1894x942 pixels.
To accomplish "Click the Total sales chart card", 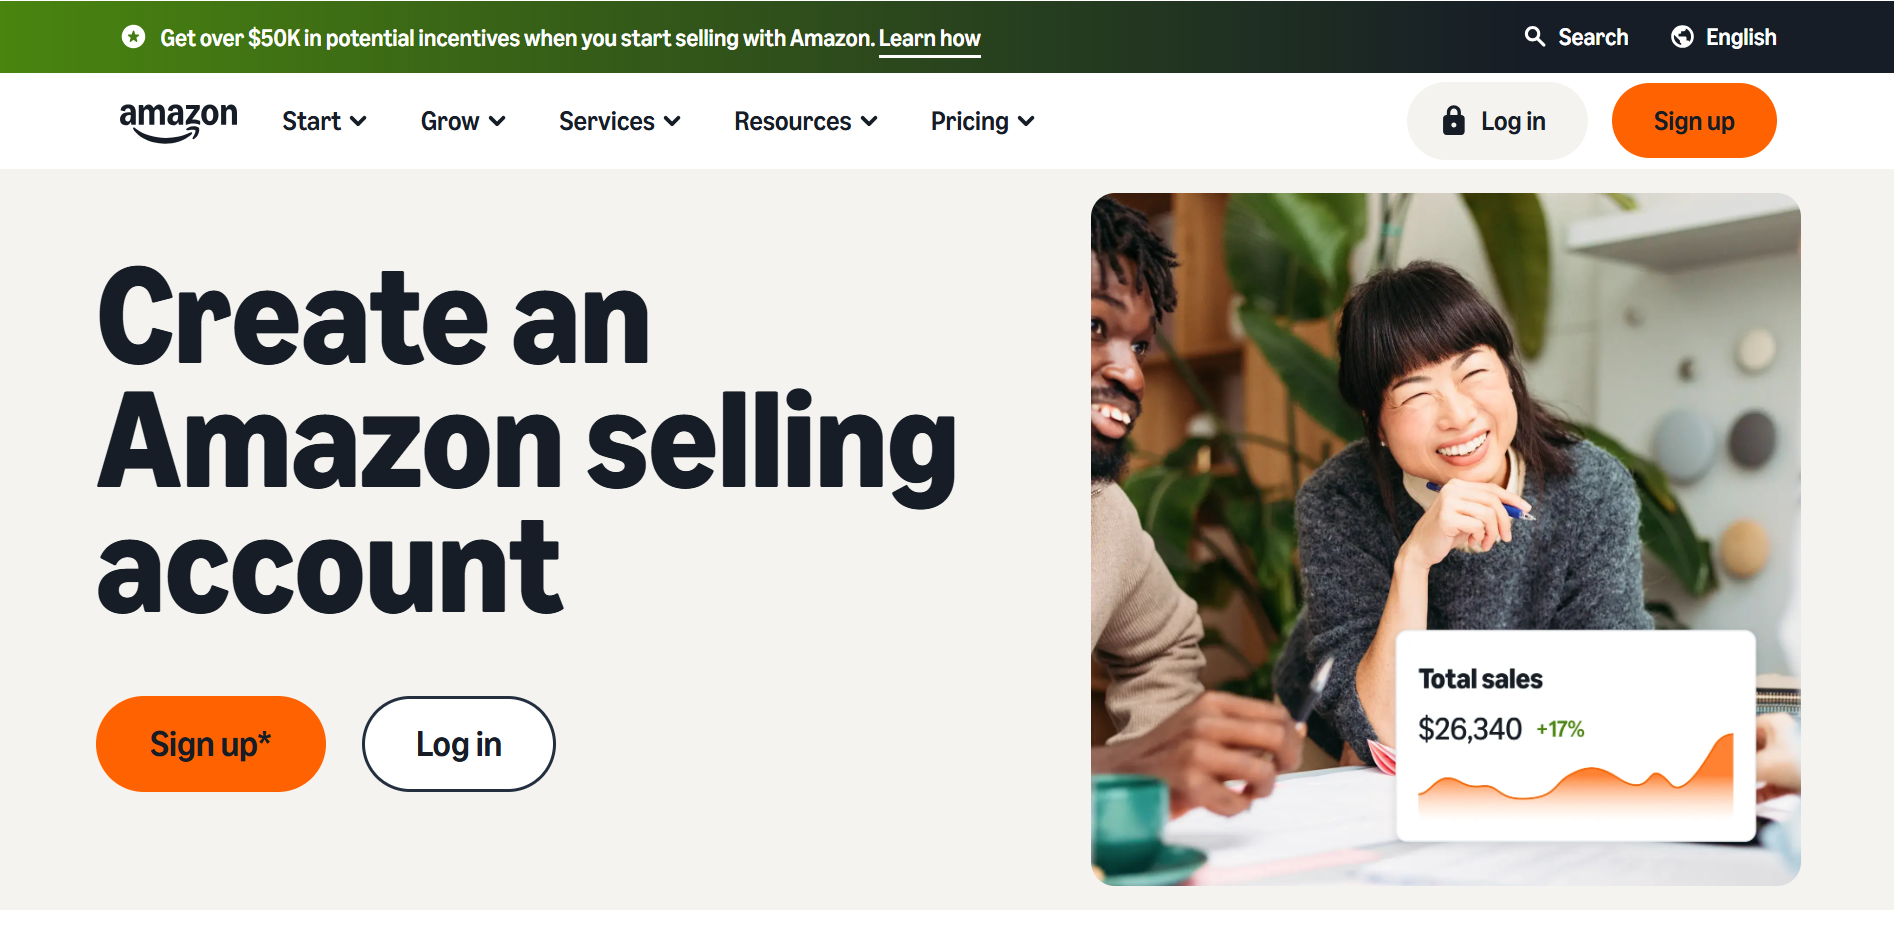I will [x=1575, y=735].
